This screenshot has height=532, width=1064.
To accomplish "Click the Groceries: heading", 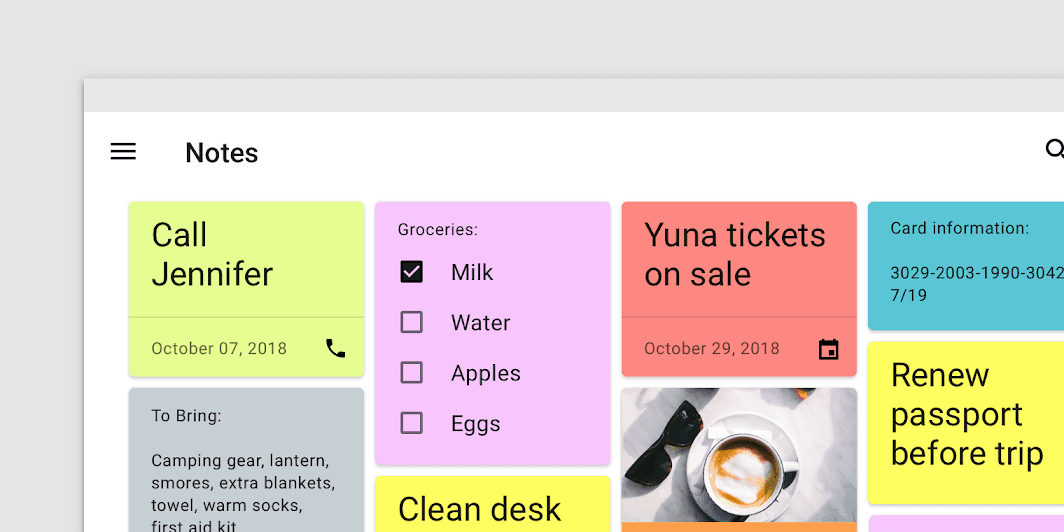I will coord(438,229).
